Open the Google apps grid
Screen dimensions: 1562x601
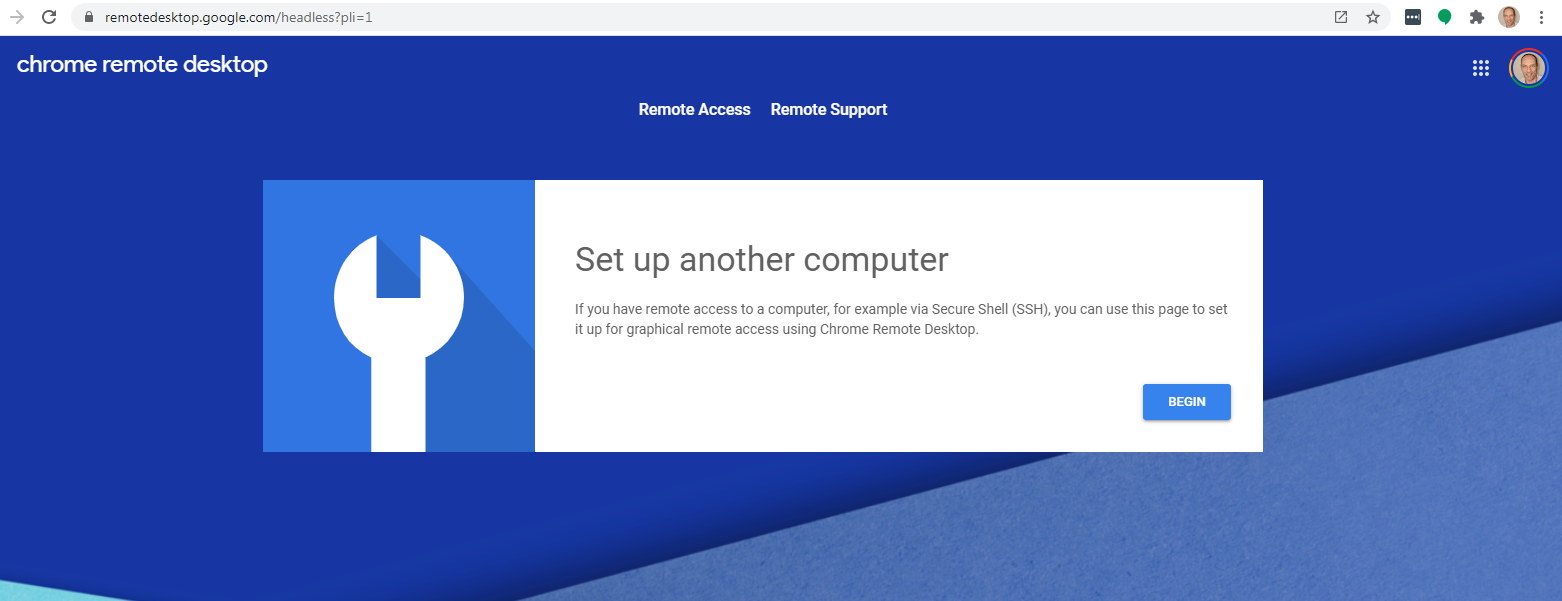click(x=1481, y=68)
